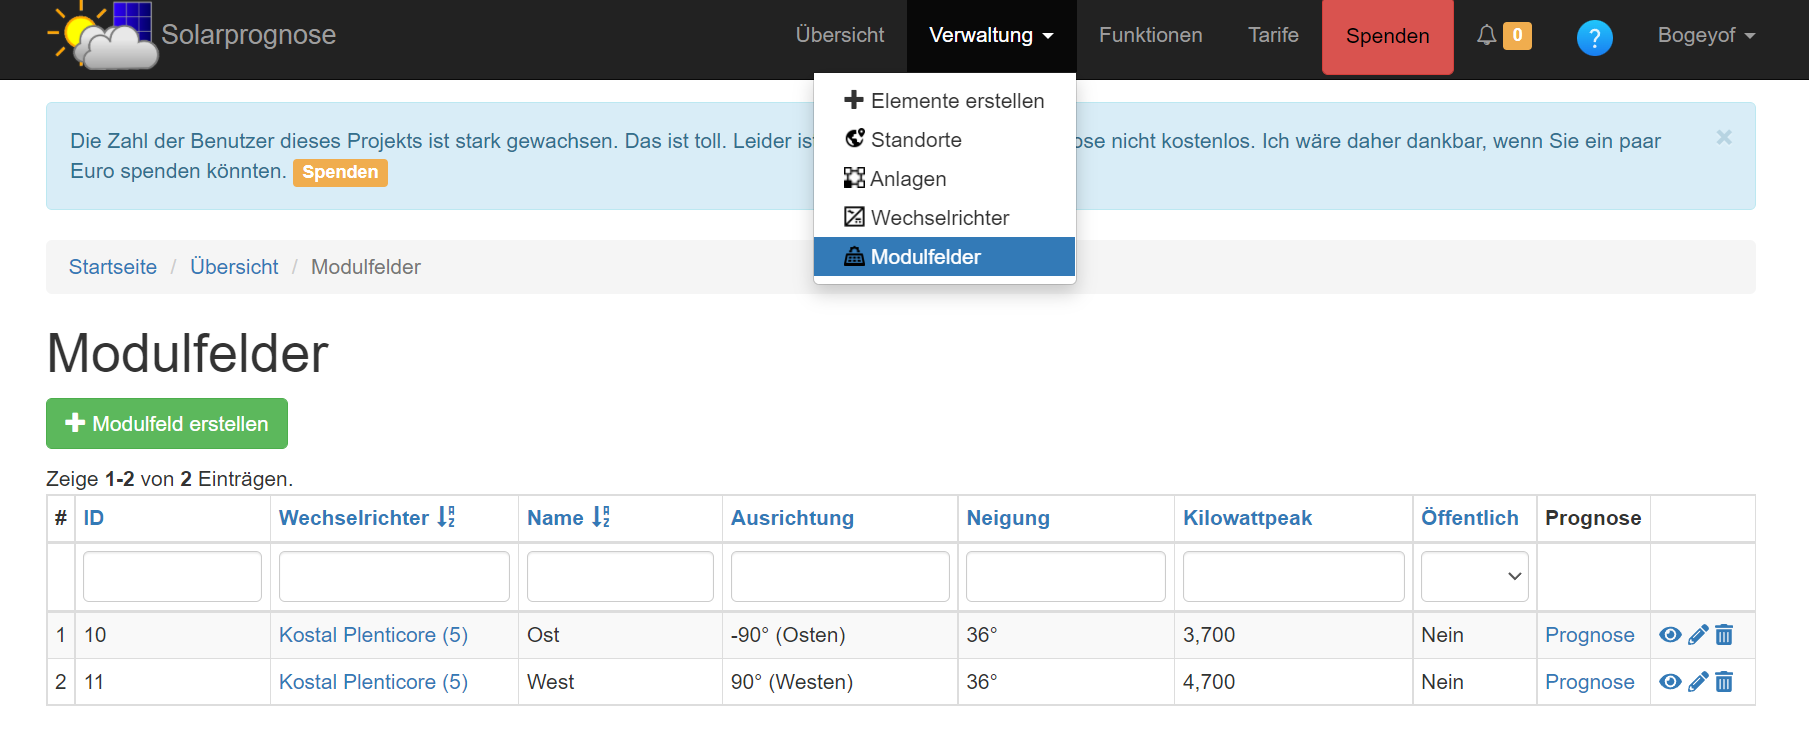
Task: Delete the West module field via trash icon
Action: pyautogui.click(x=1724, y=682)
